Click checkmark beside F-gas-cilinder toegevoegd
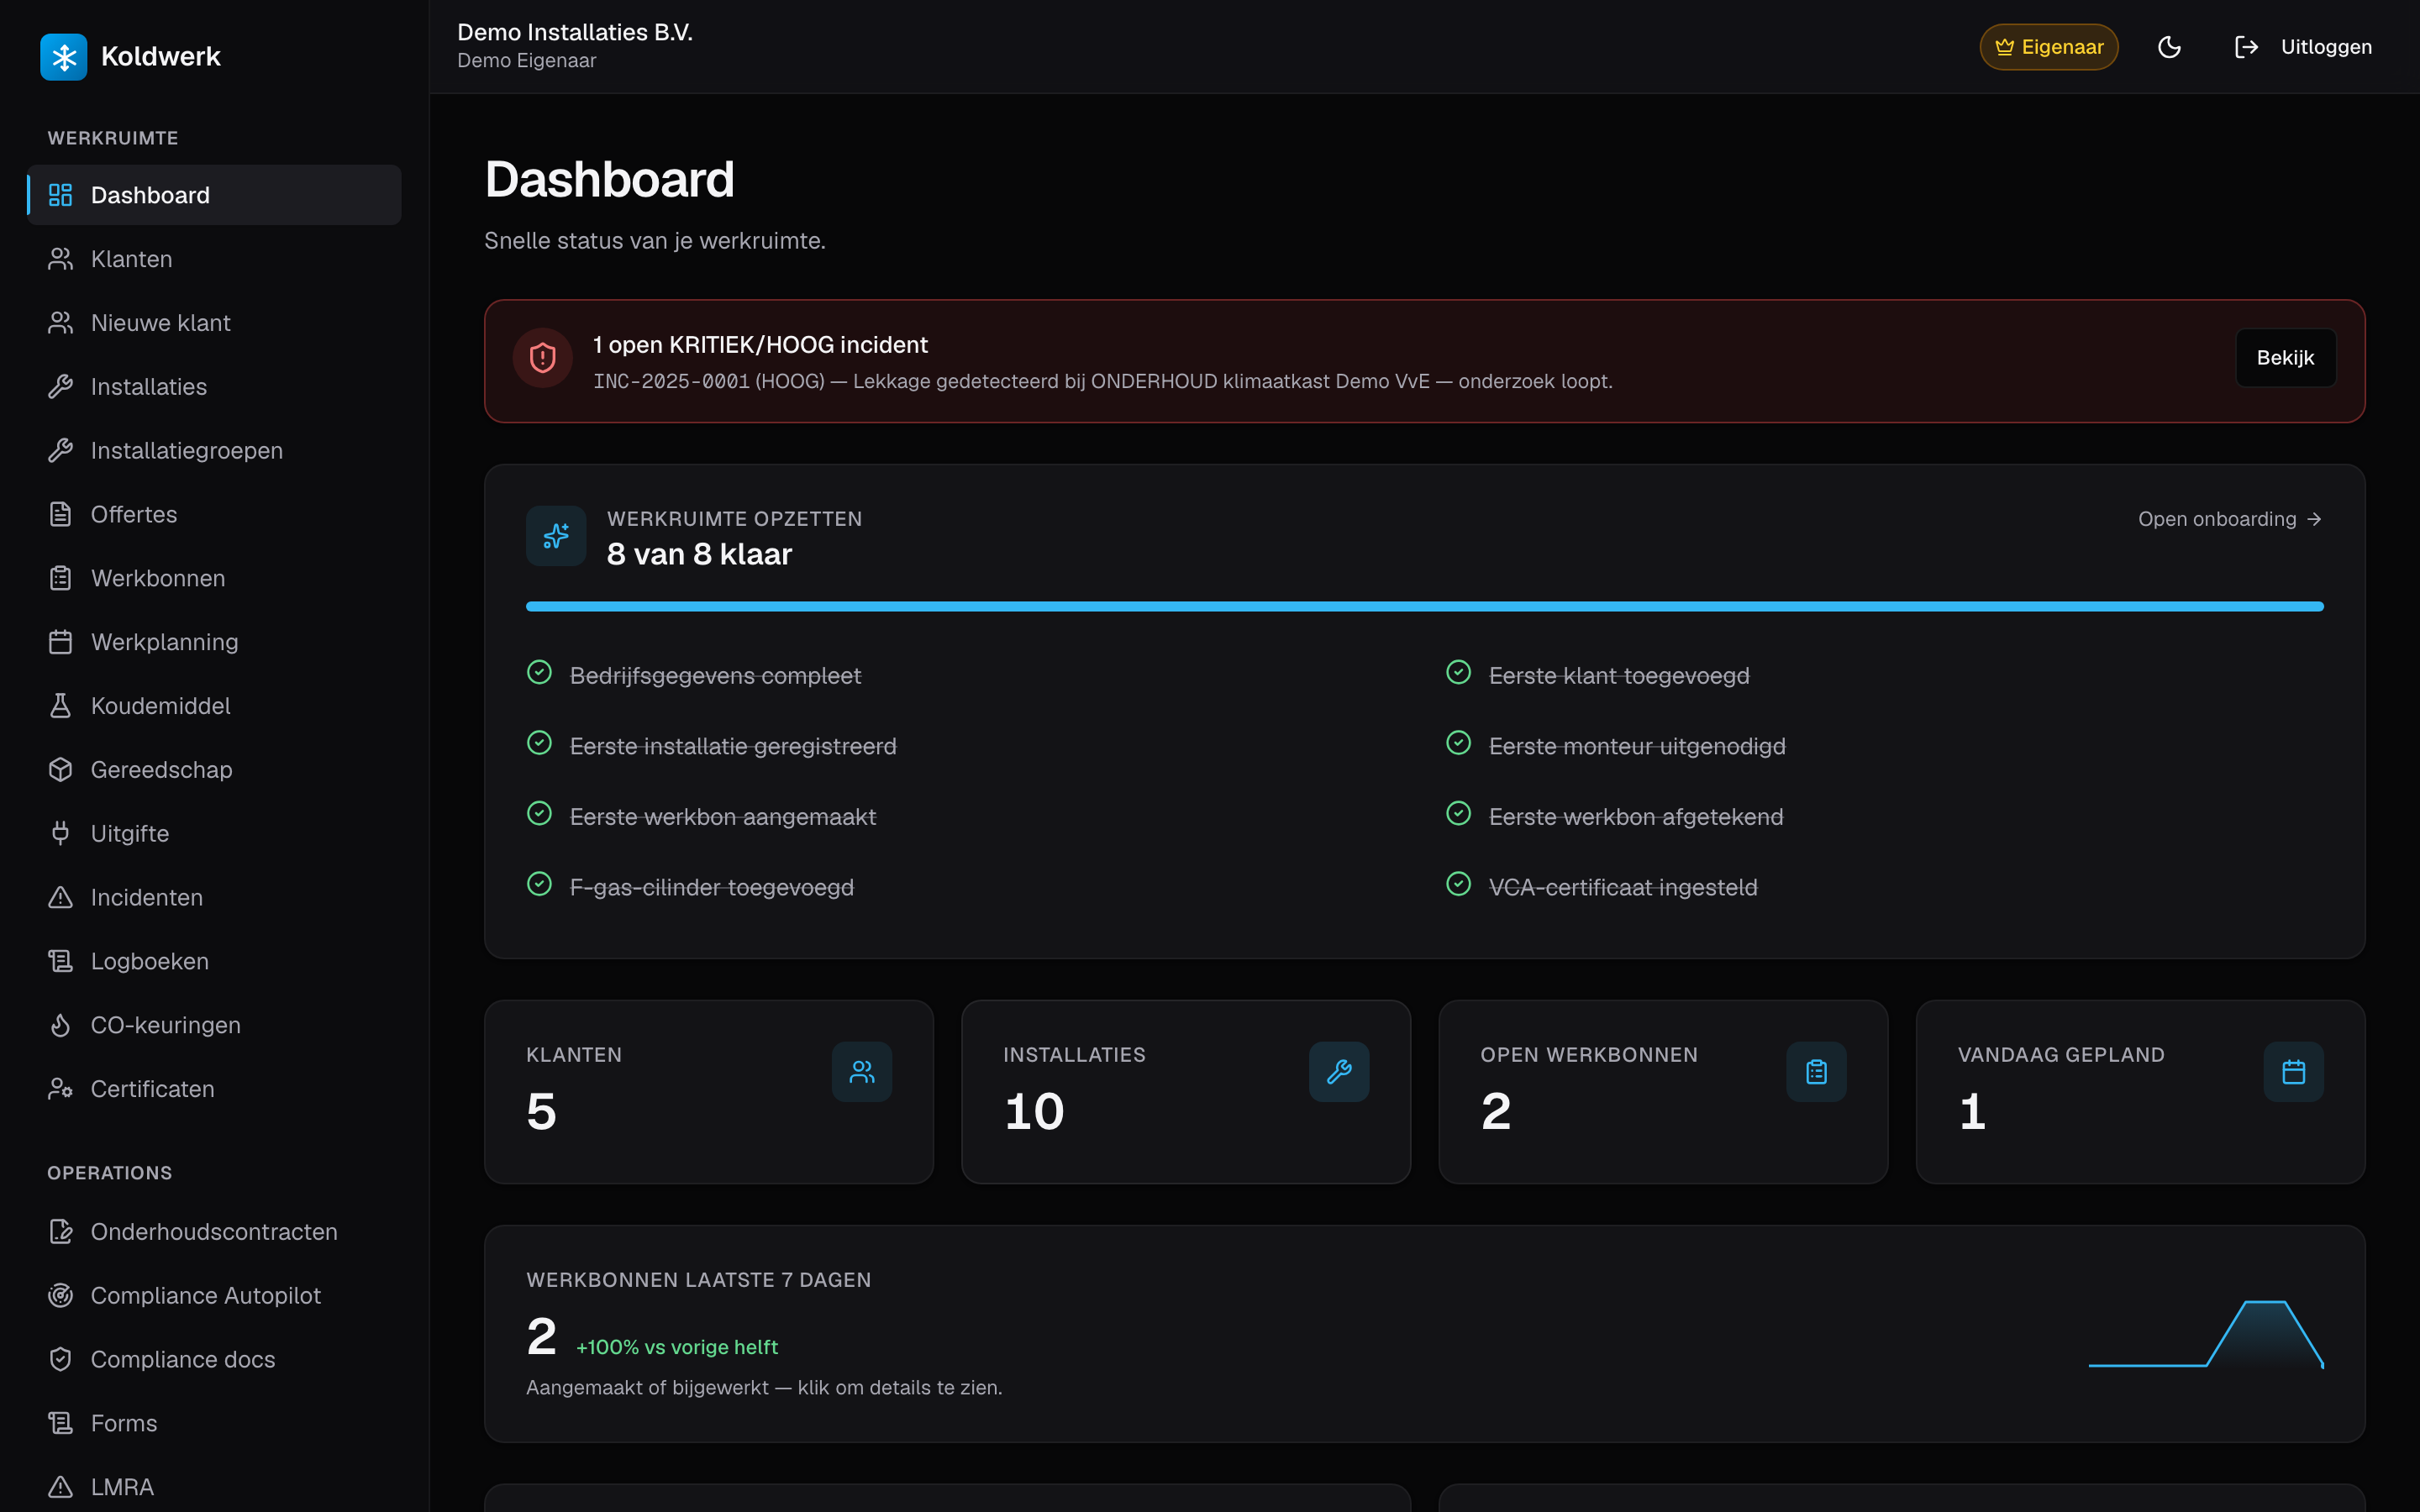 (x=540, y=884)
